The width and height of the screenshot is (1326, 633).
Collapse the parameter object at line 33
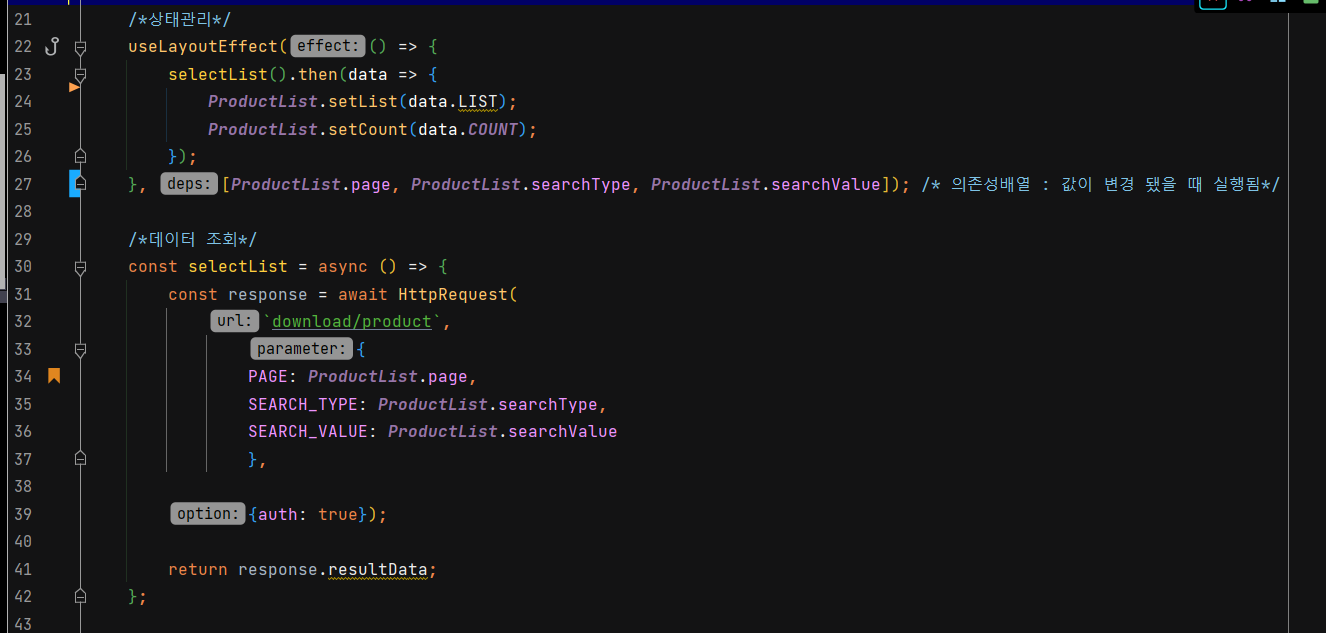[81, 349]
